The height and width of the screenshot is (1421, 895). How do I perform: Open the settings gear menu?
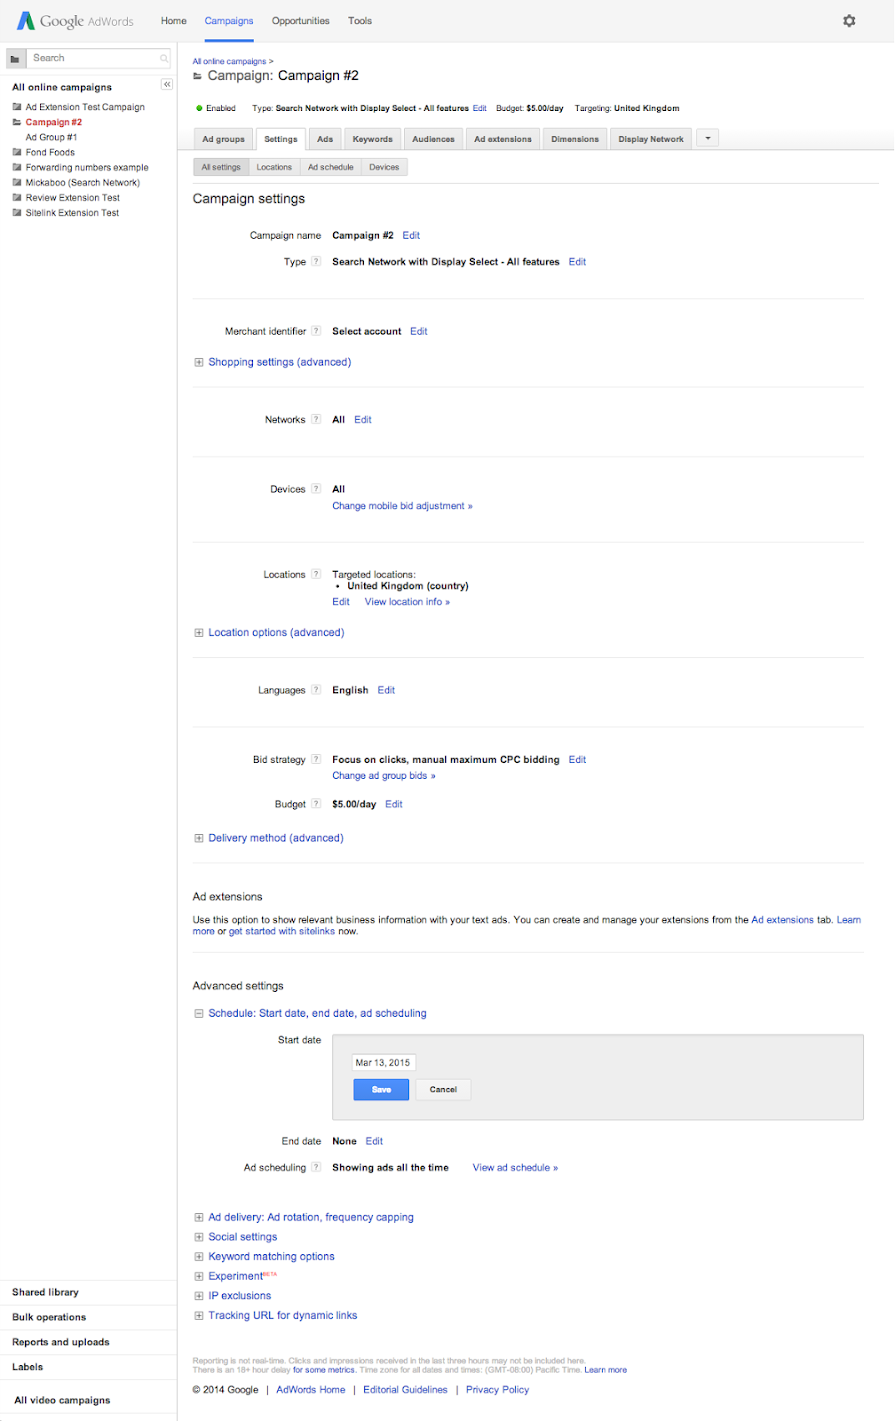click(x=849, y=21)
